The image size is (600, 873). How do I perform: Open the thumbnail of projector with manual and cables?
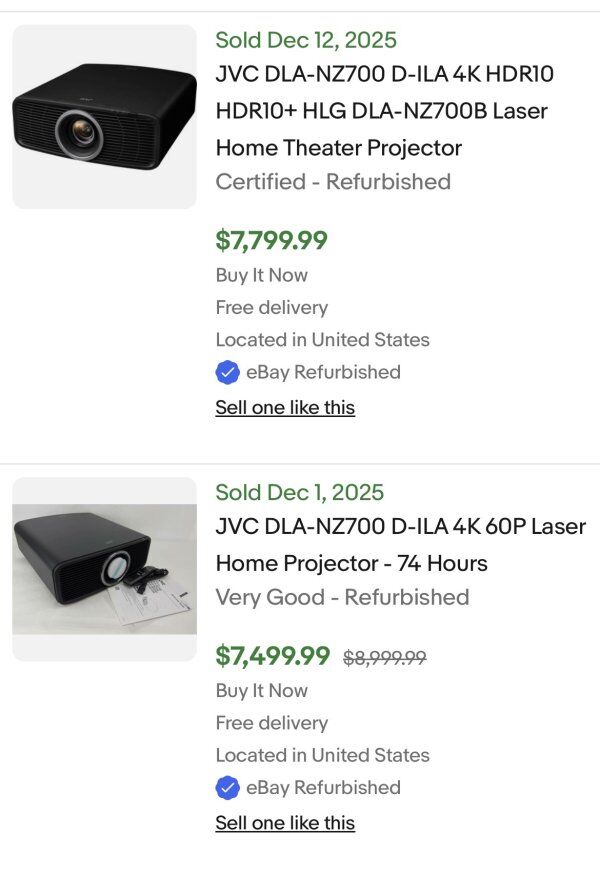[x=104, y=568]
